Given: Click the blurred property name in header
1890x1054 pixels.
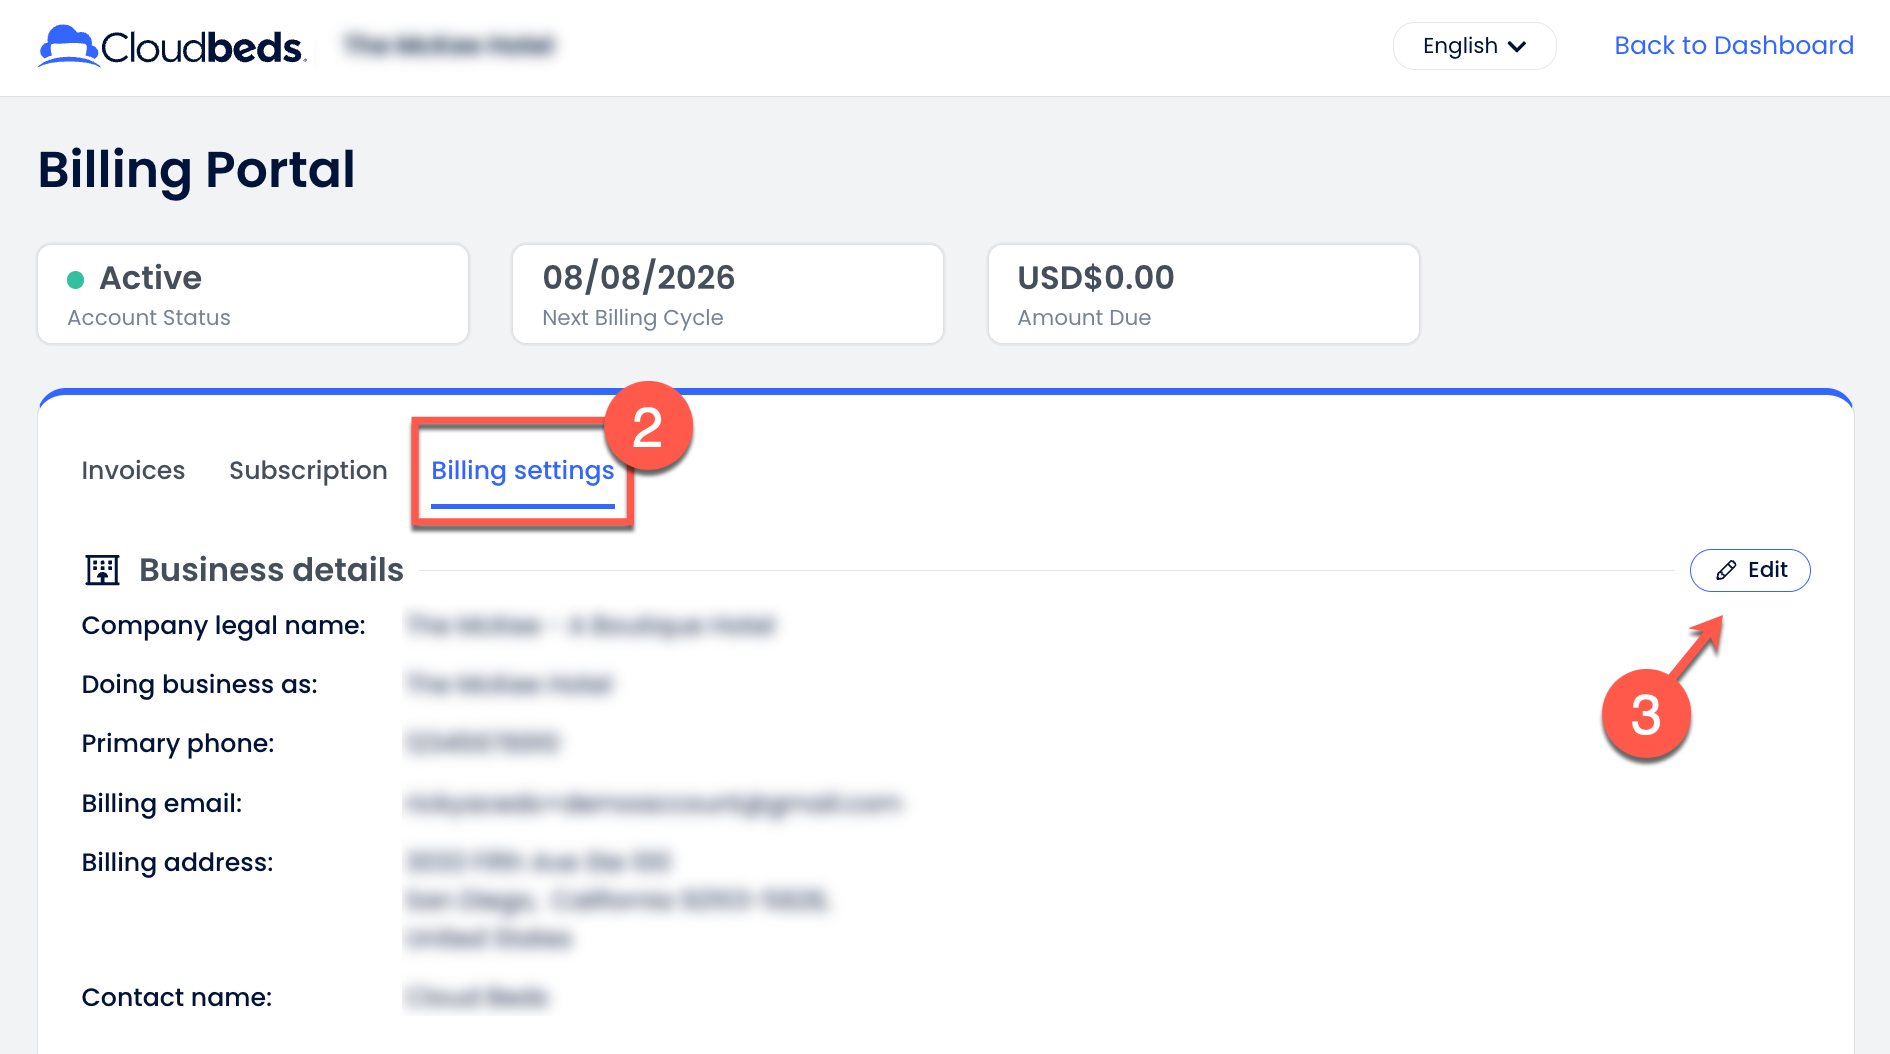Looking at the screenshot, I should pyautogui.click(x=449, y=45).
